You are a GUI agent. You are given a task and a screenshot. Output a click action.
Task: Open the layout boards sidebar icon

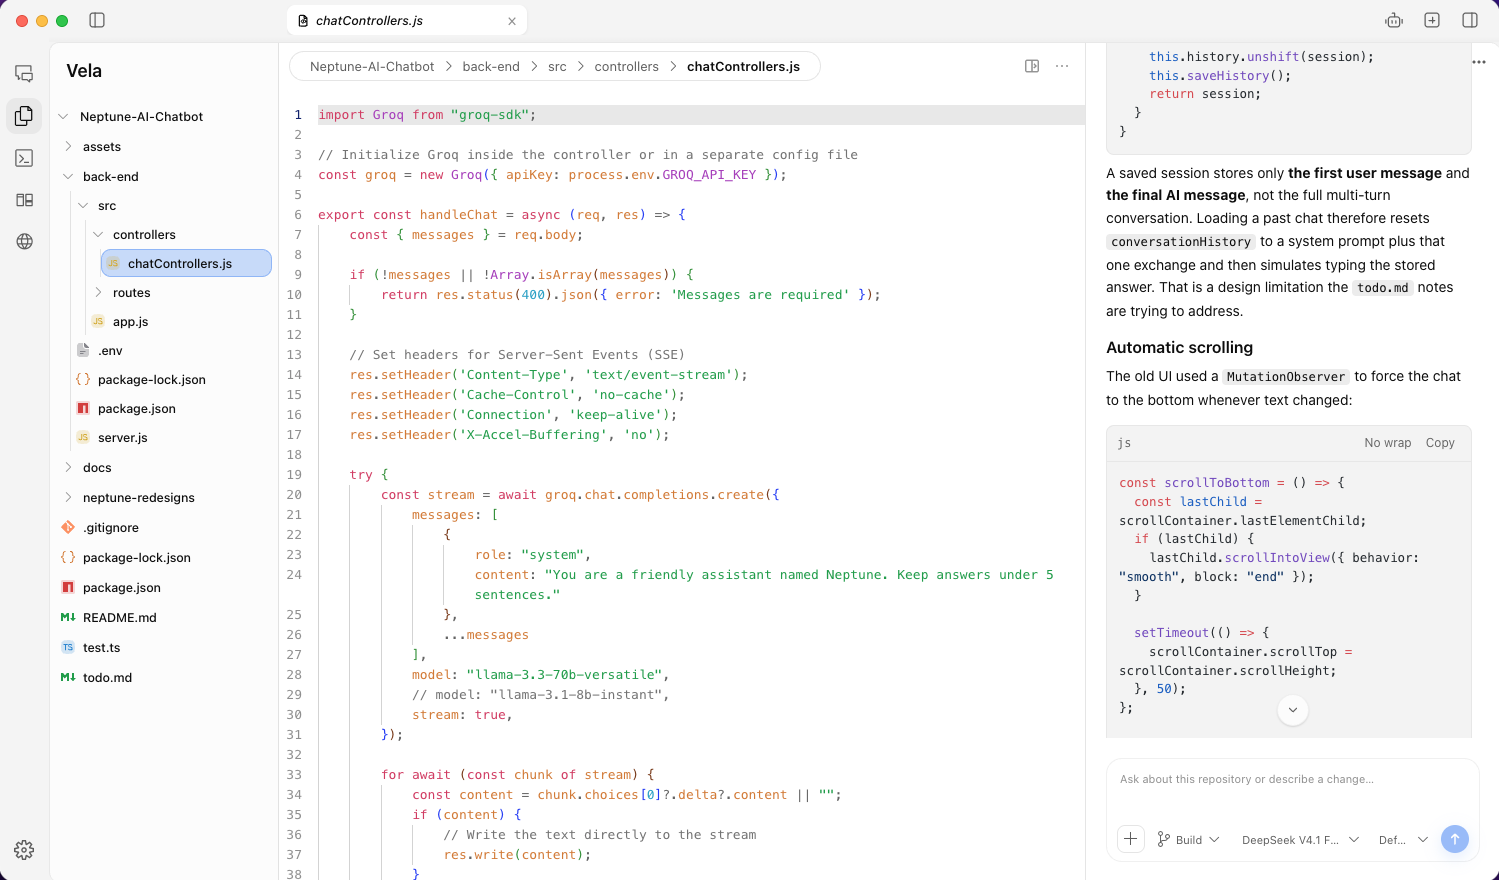(x=25, y=200)
